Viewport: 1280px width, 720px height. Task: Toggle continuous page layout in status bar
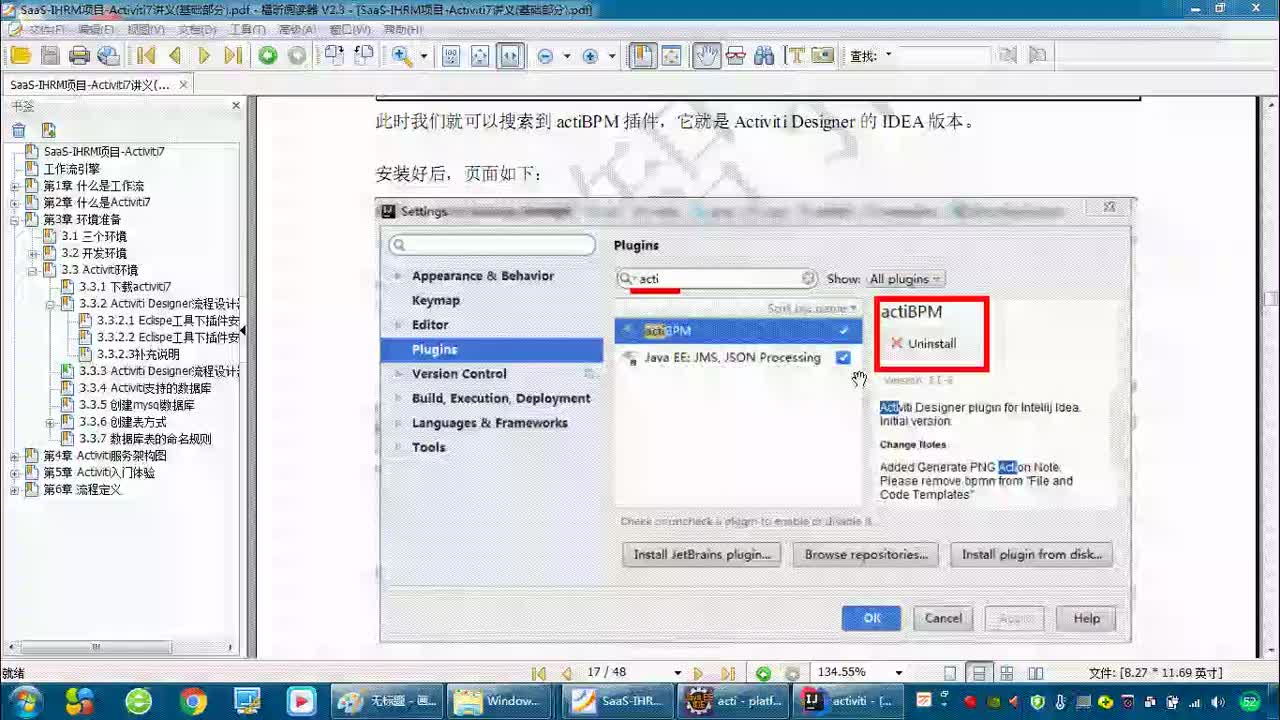tap(979, 673)
